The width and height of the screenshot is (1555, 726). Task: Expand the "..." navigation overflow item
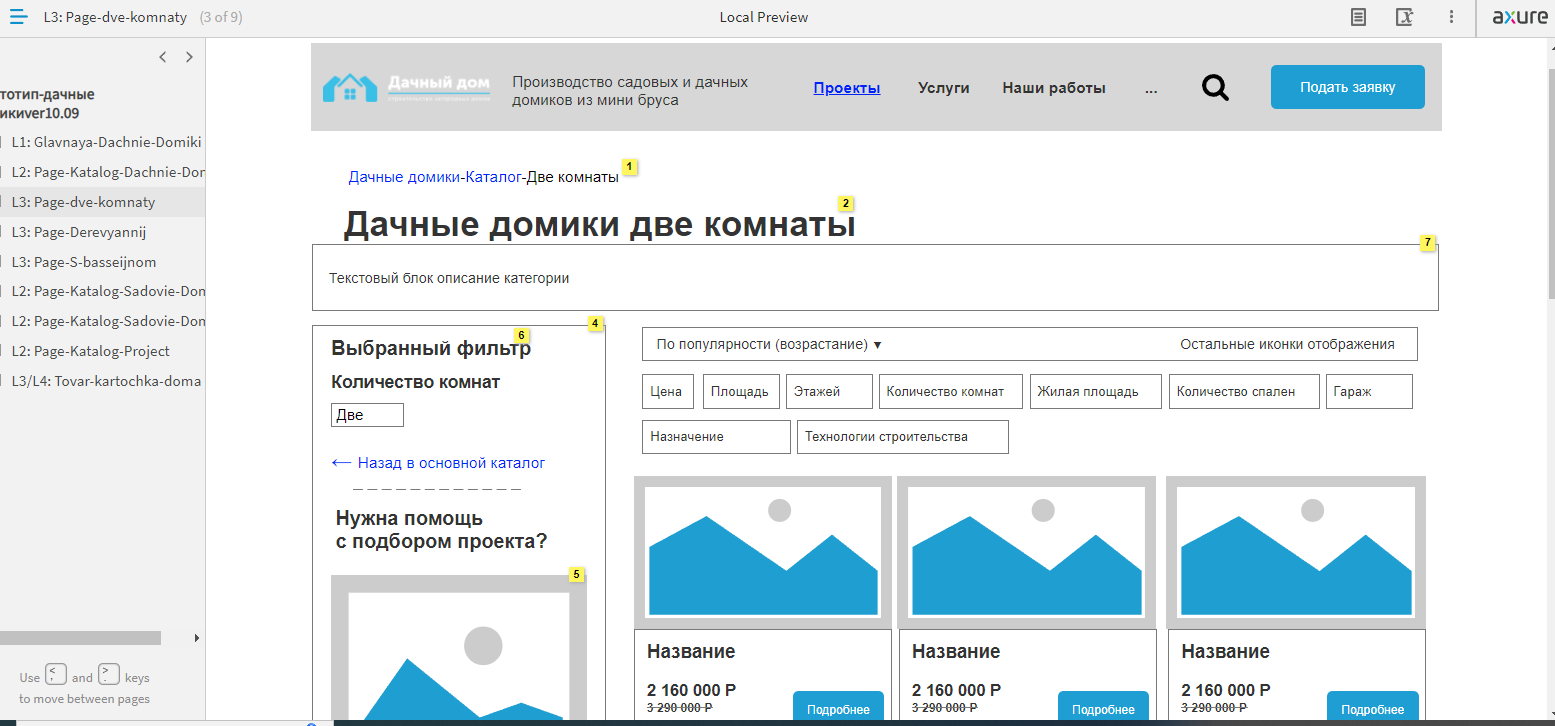point(1151,88)
